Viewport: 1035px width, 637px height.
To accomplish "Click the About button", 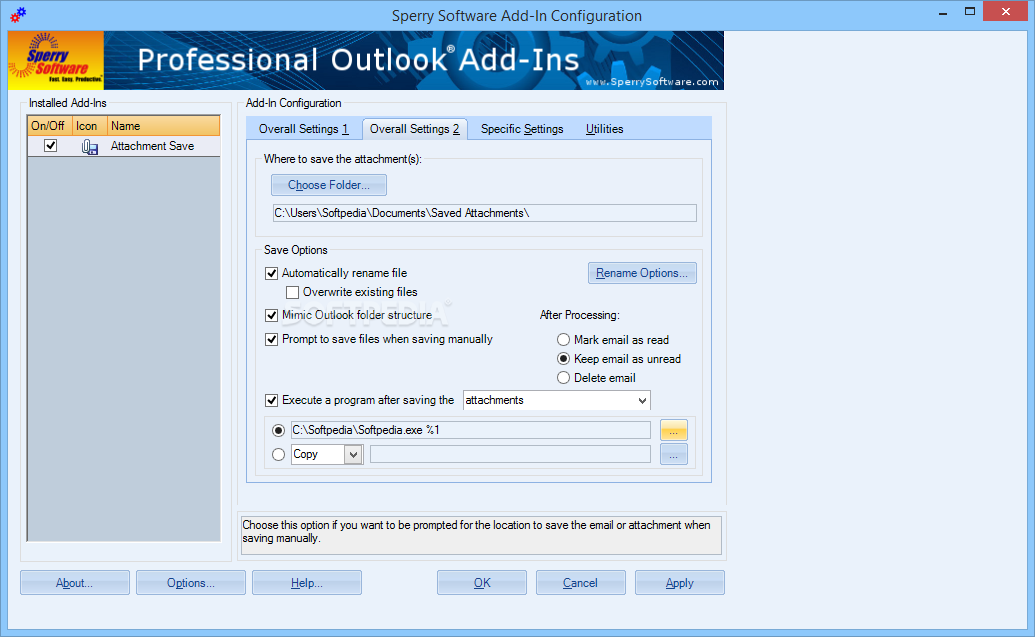I will pyautogui.click(x=75, y=583).
